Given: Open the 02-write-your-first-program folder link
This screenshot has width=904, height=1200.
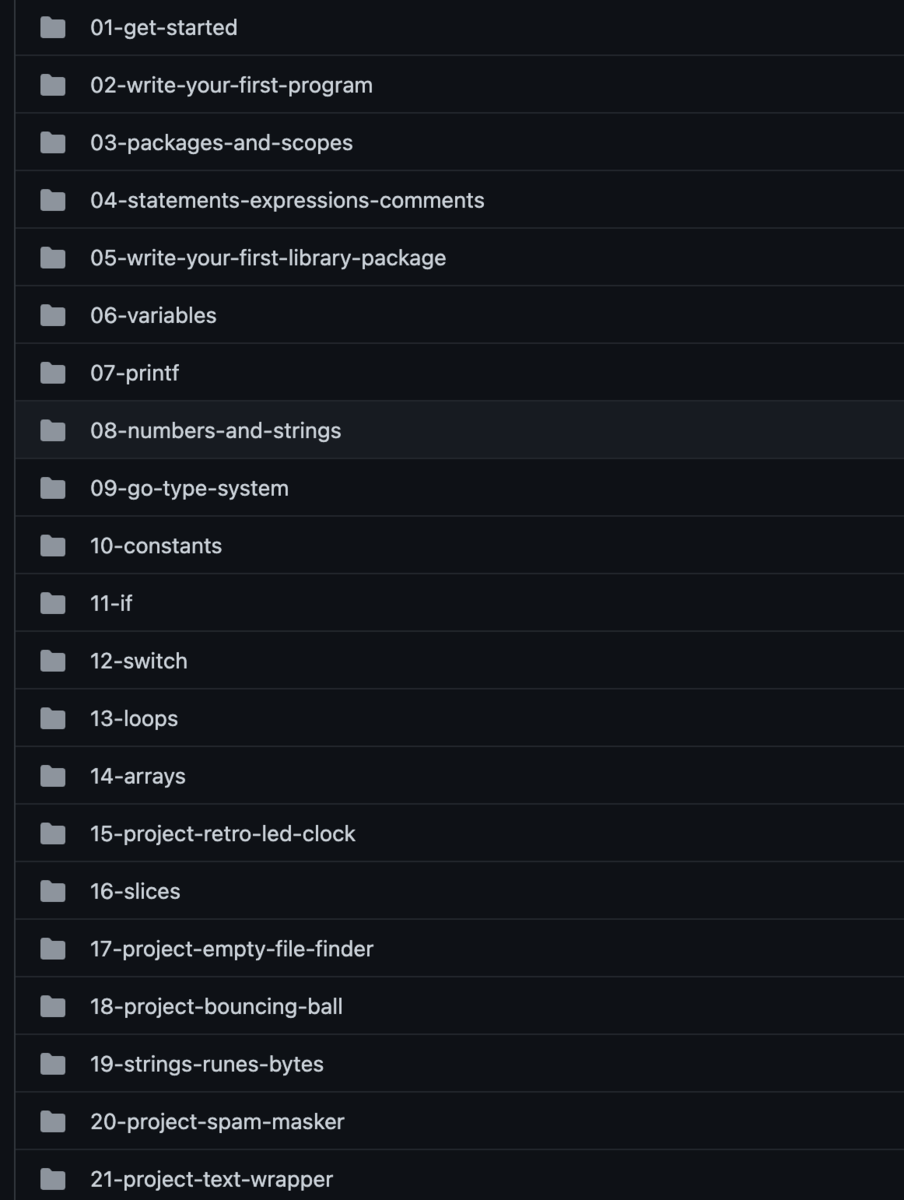Looking at the screenshot, I should [x=231, y=86].
